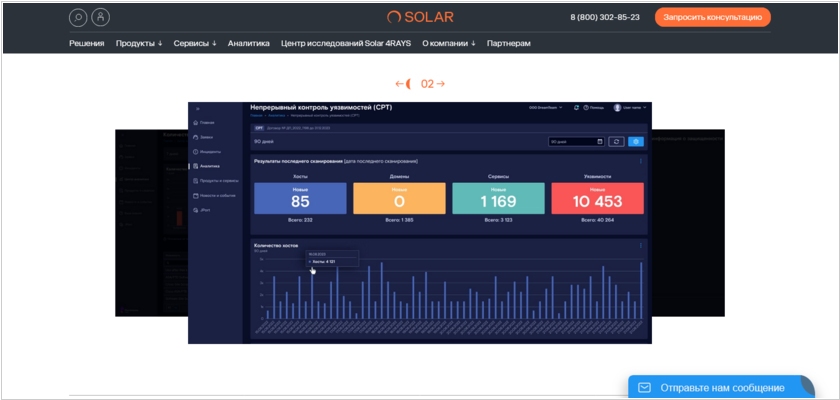Click the outlined refresh button beside date field
The width and height of the screenshot is (840, 400).
coord(617,142)
